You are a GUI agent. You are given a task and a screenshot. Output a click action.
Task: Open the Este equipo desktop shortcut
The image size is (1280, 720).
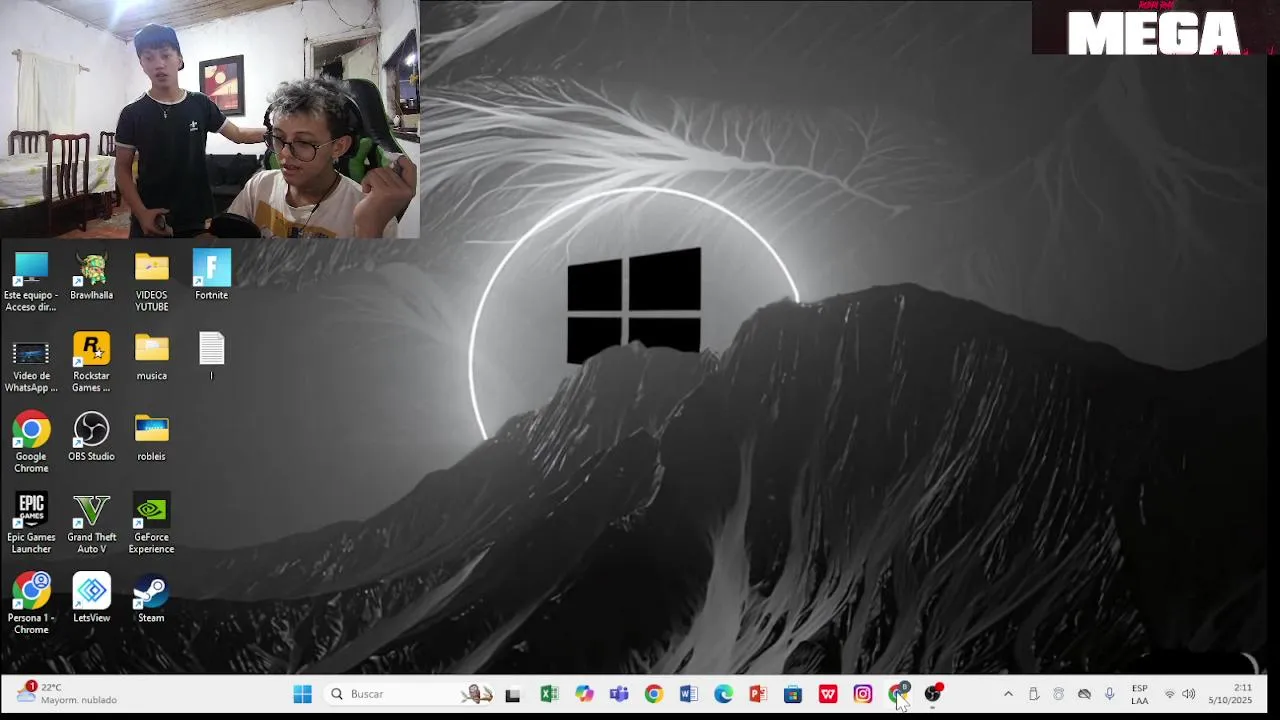[31, 282]
